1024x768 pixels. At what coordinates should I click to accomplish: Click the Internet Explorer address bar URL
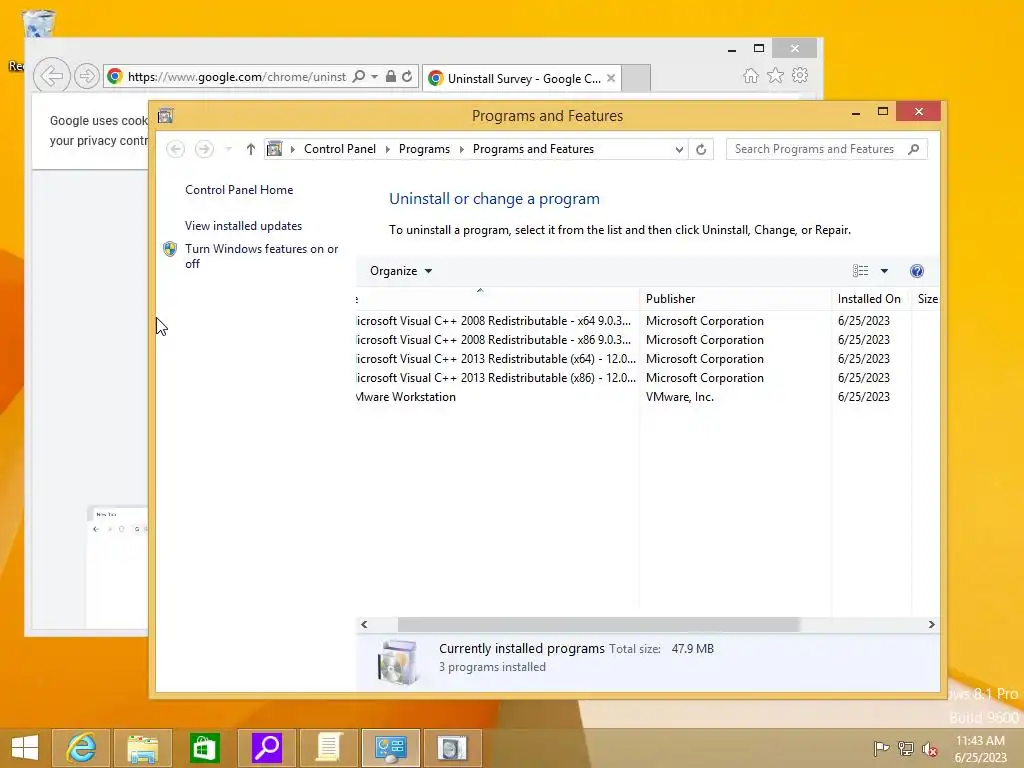pyautogui.click(x=236, y=76)
